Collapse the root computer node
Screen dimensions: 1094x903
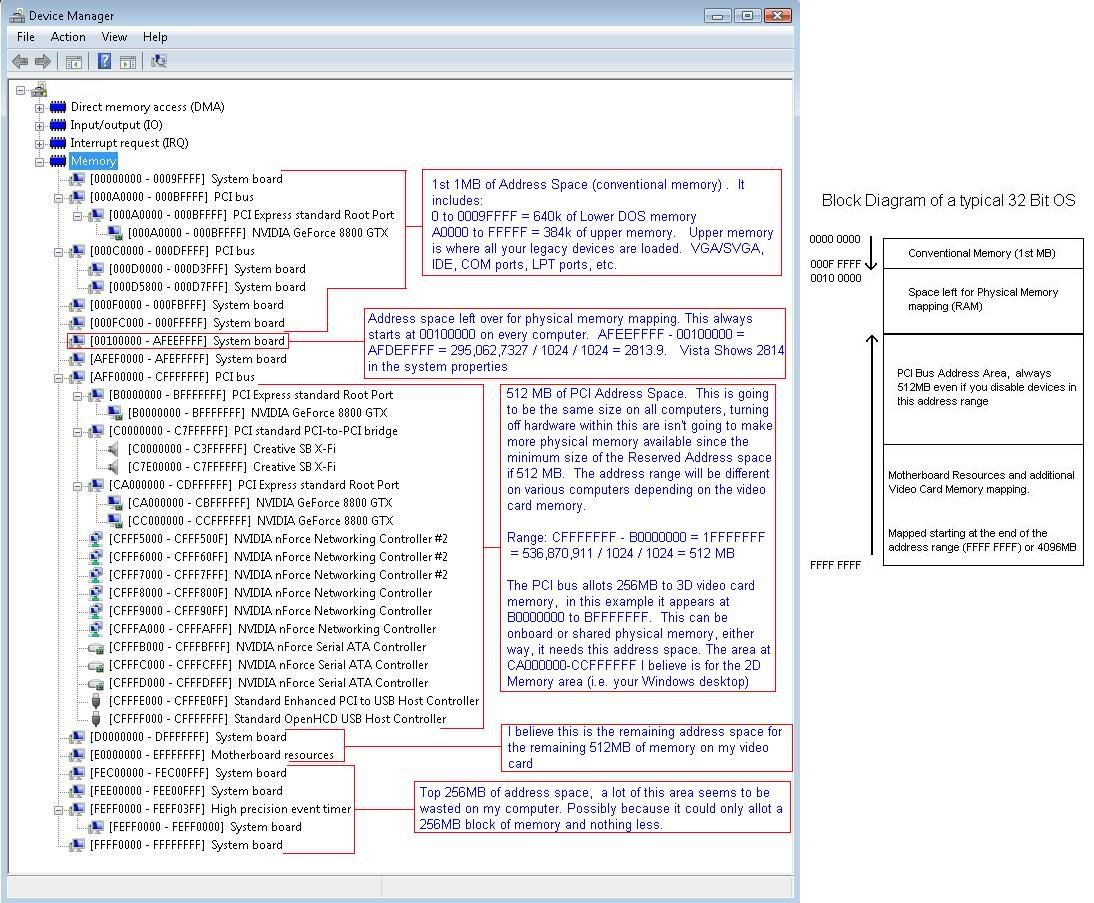pyautogui.click(x=21, y=90)
